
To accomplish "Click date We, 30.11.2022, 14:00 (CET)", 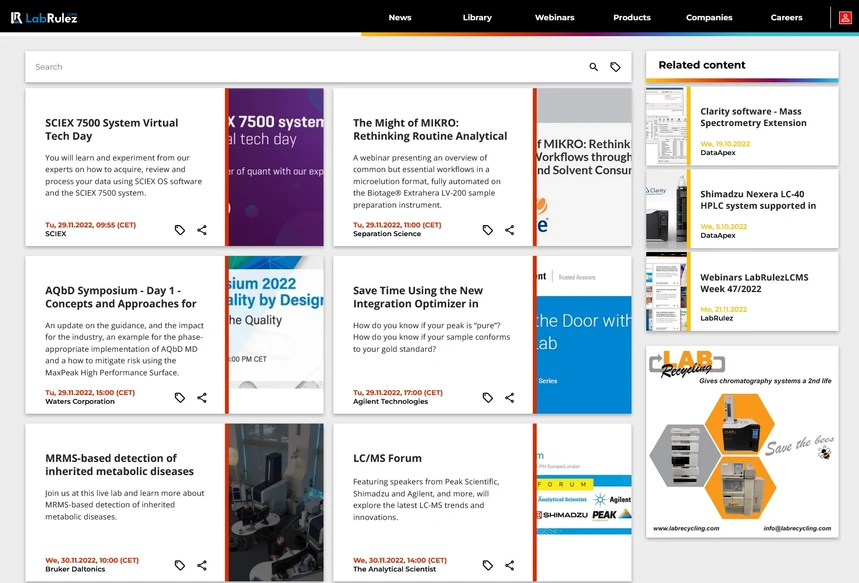I will click(x=400, y=561).
